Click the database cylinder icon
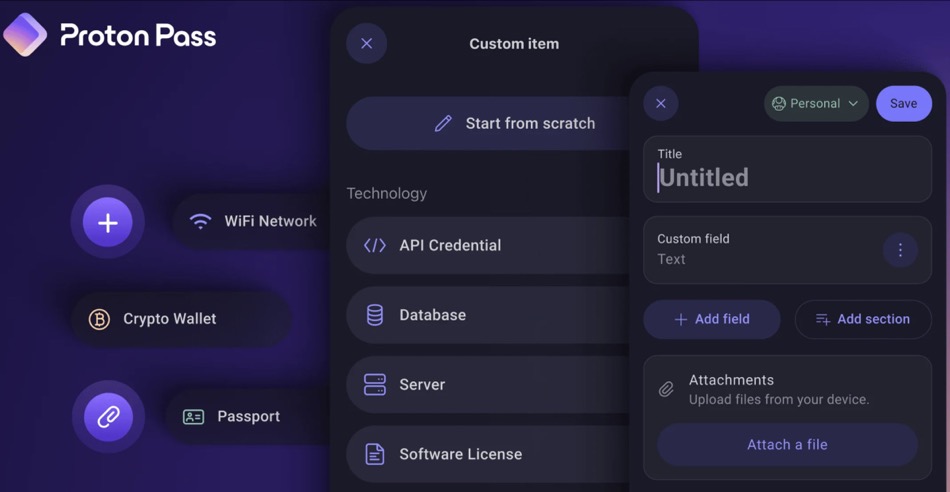950x492 pixels. click(374, 315)
